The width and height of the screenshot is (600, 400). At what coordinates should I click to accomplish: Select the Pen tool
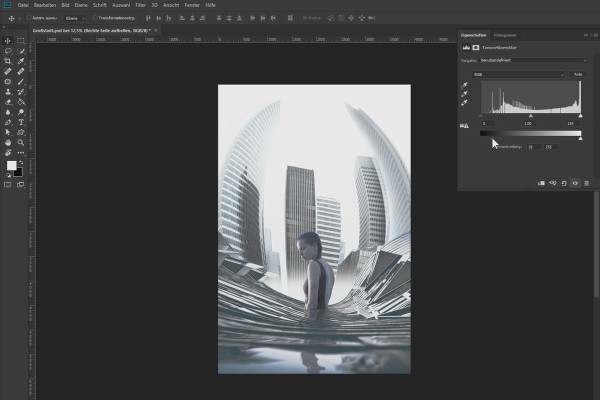click(8, 122)
